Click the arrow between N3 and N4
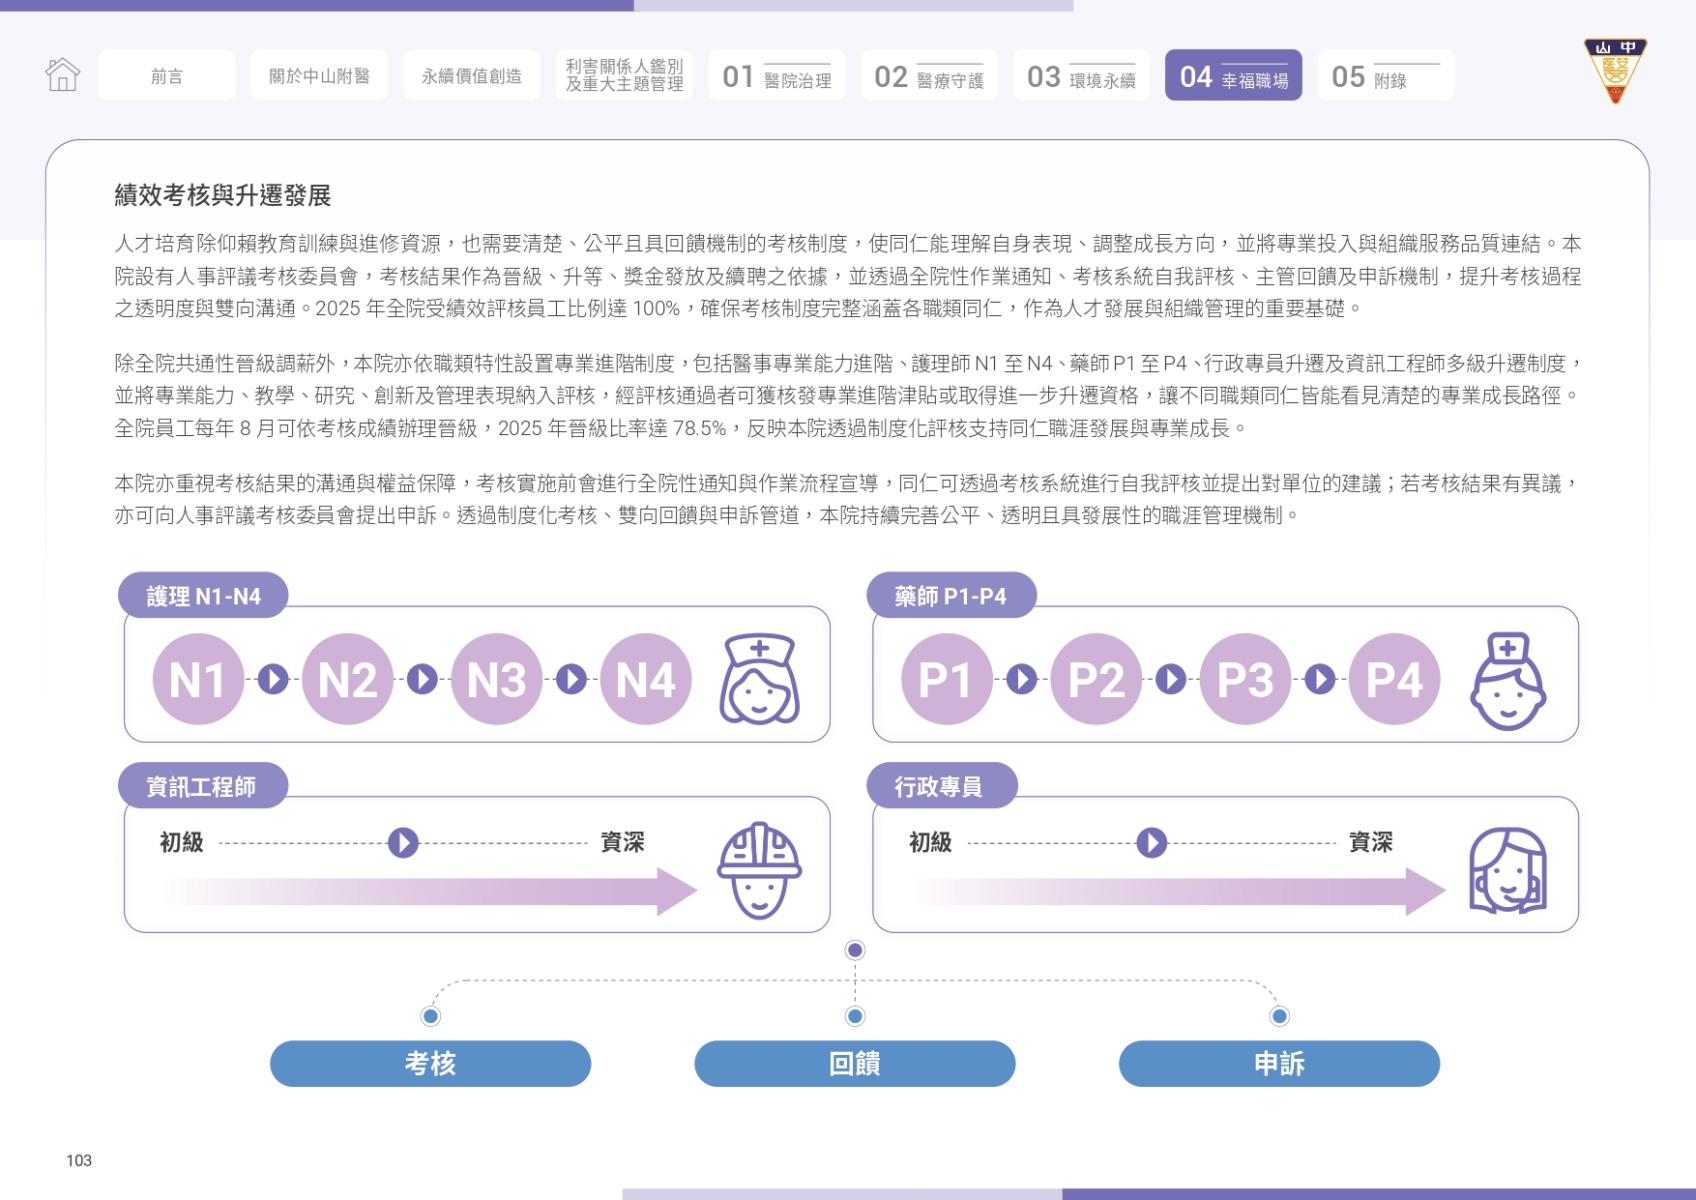 (571, 679)
